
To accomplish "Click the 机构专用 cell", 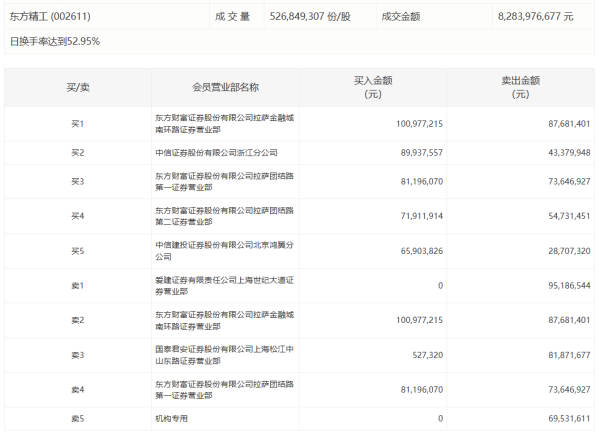I will click(x=171, y=419).
